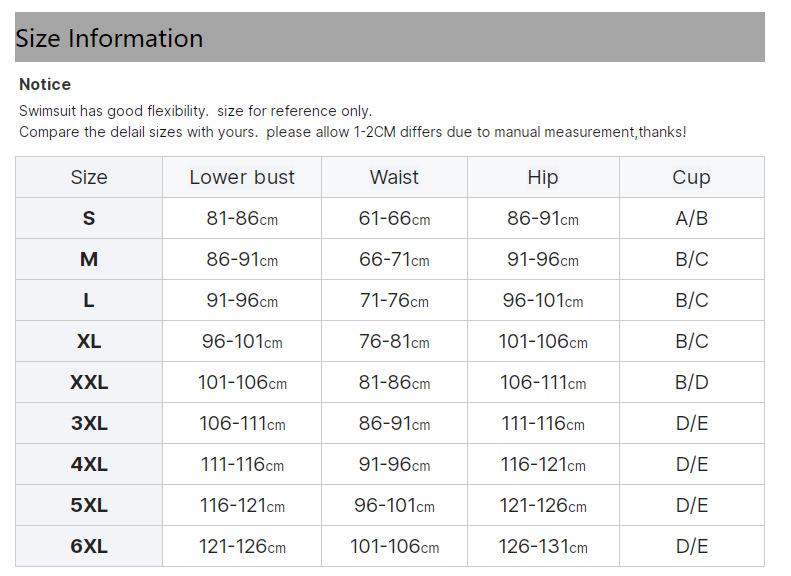
Task: Click the A/B cup cell
Action: (x=691, y=219)
